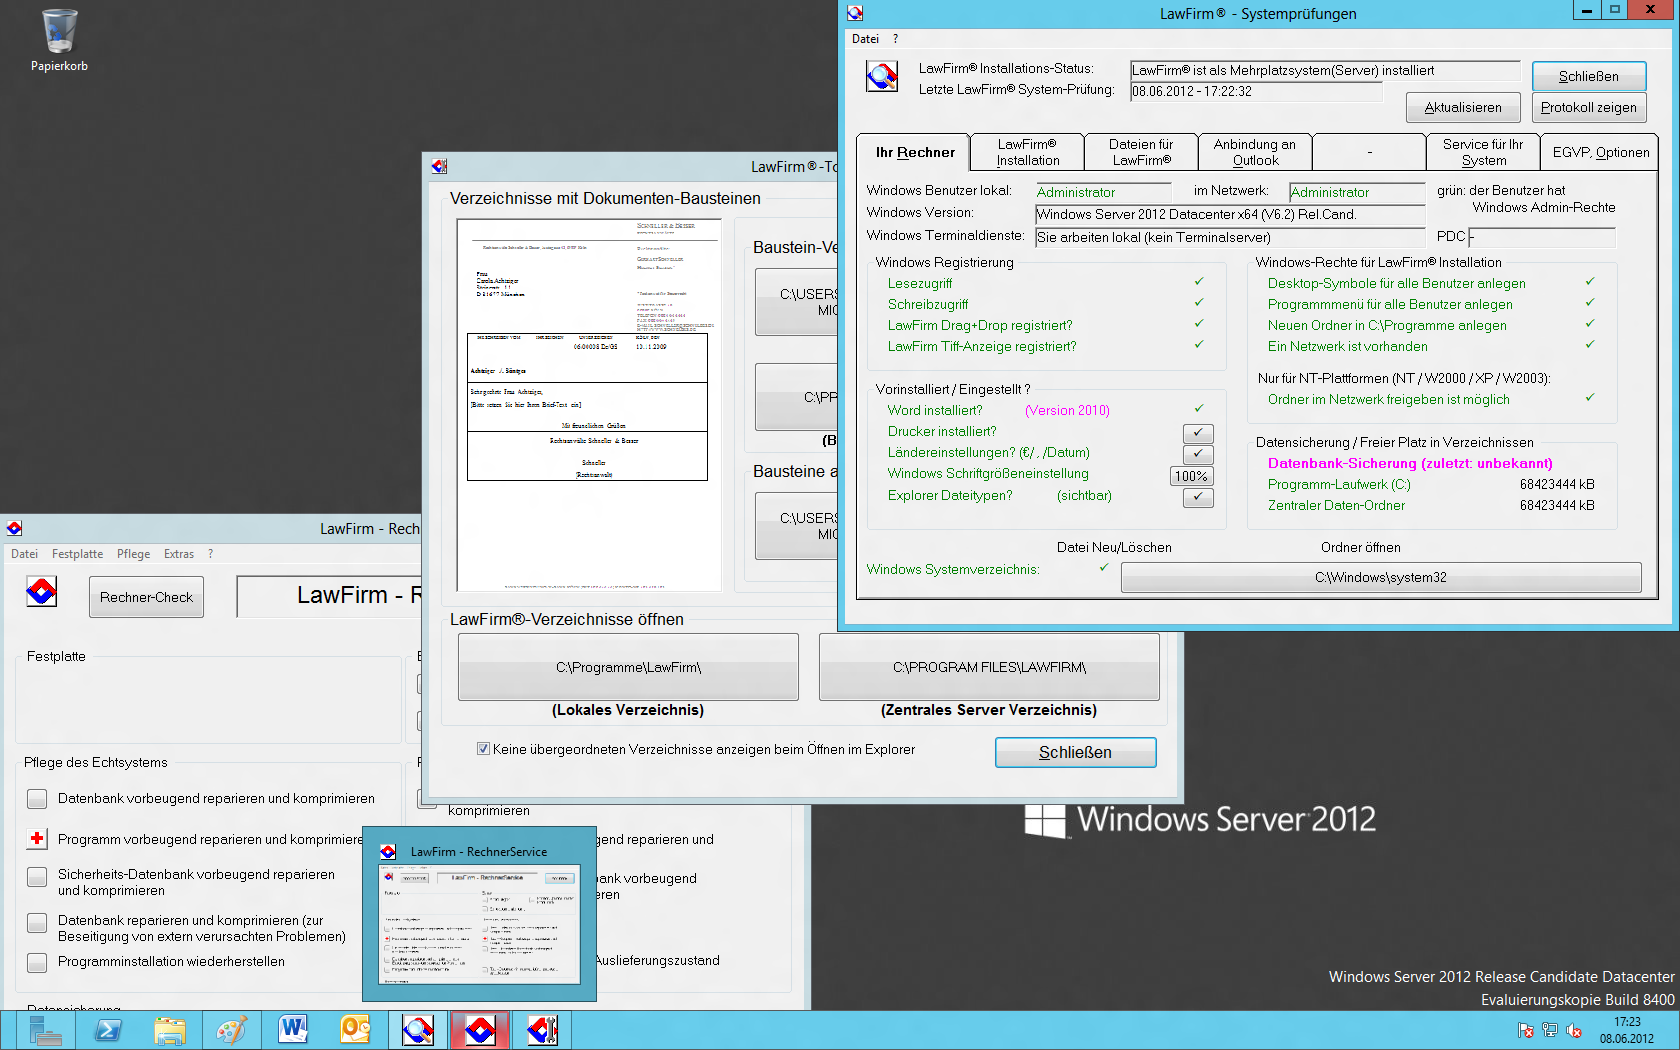Image resolution: width=1680 pixels, height=1050 pixels.
Task: Open Server Manager from the taskbar
Action: pyautogui.click(x=45, y=1030)
